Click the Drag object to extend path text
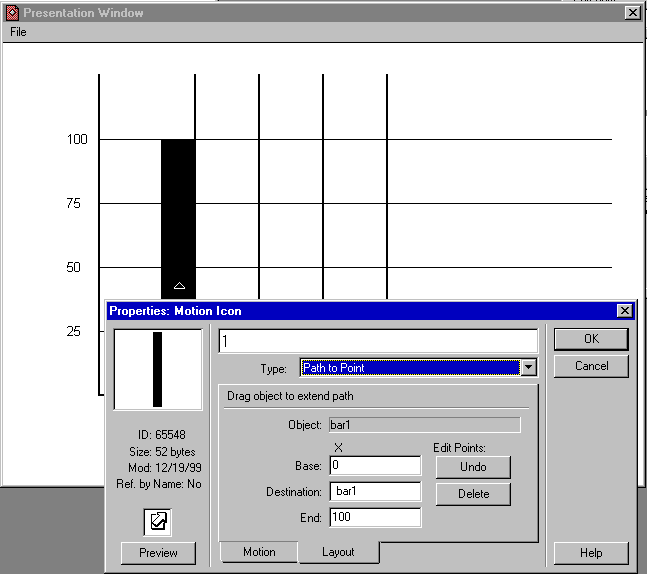The height and width of the screenshot is (574, 647). (290, 396)
